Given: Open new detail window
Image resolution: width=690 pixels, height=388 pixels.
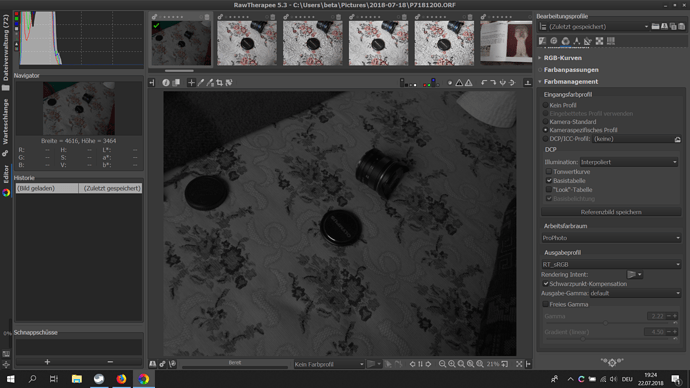Looking at the screenshot, I should 505,364.
